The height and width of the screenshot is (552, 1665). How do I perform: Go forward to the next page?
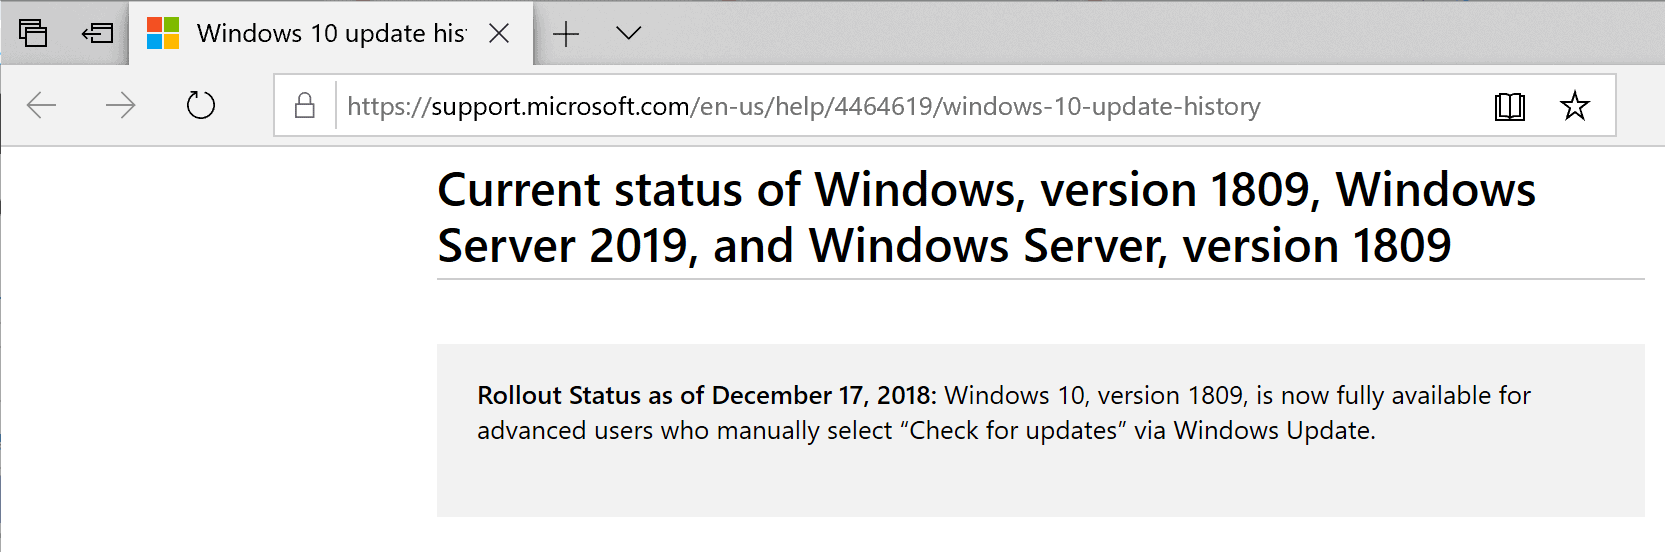click(x=121, y=105)
